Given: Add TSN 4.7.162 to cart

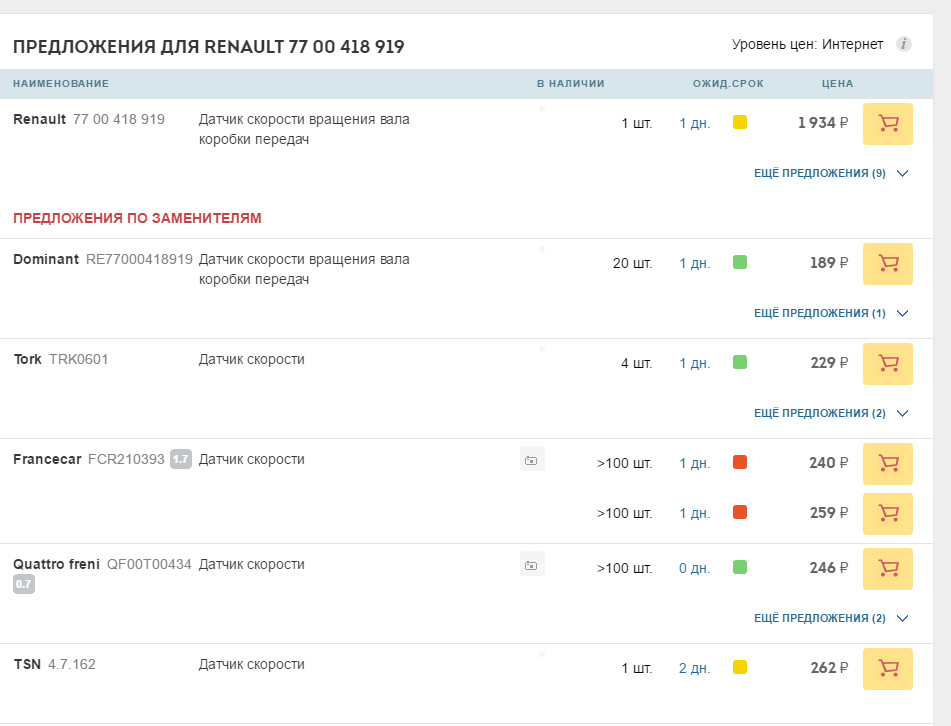Looking at the screenshot, I should pos(887,669).
